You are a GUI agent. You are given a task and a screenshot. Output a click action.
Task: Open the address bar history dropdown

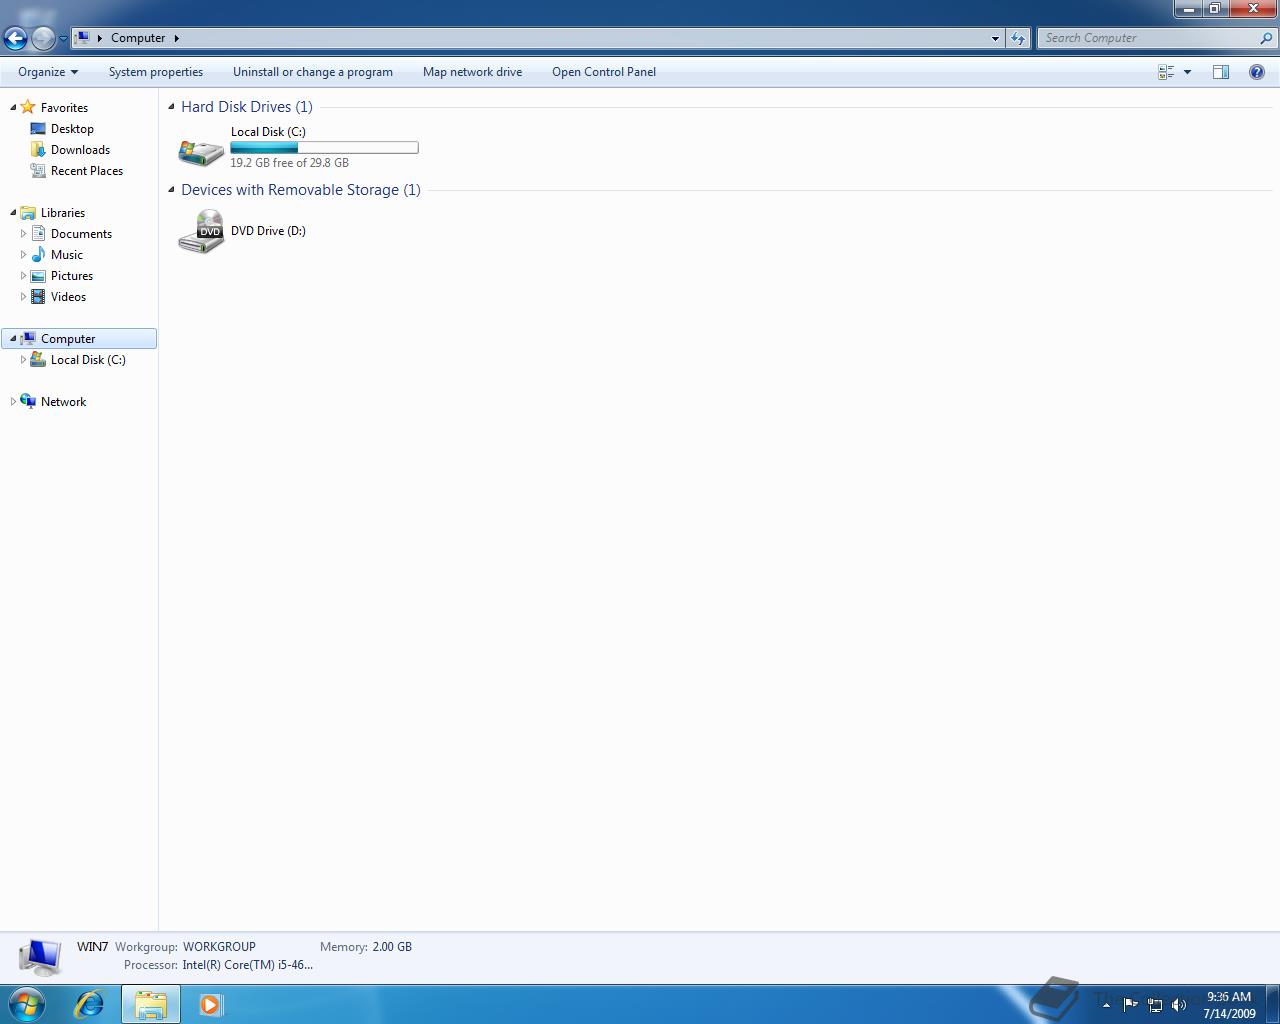click(x=995, y=38)
